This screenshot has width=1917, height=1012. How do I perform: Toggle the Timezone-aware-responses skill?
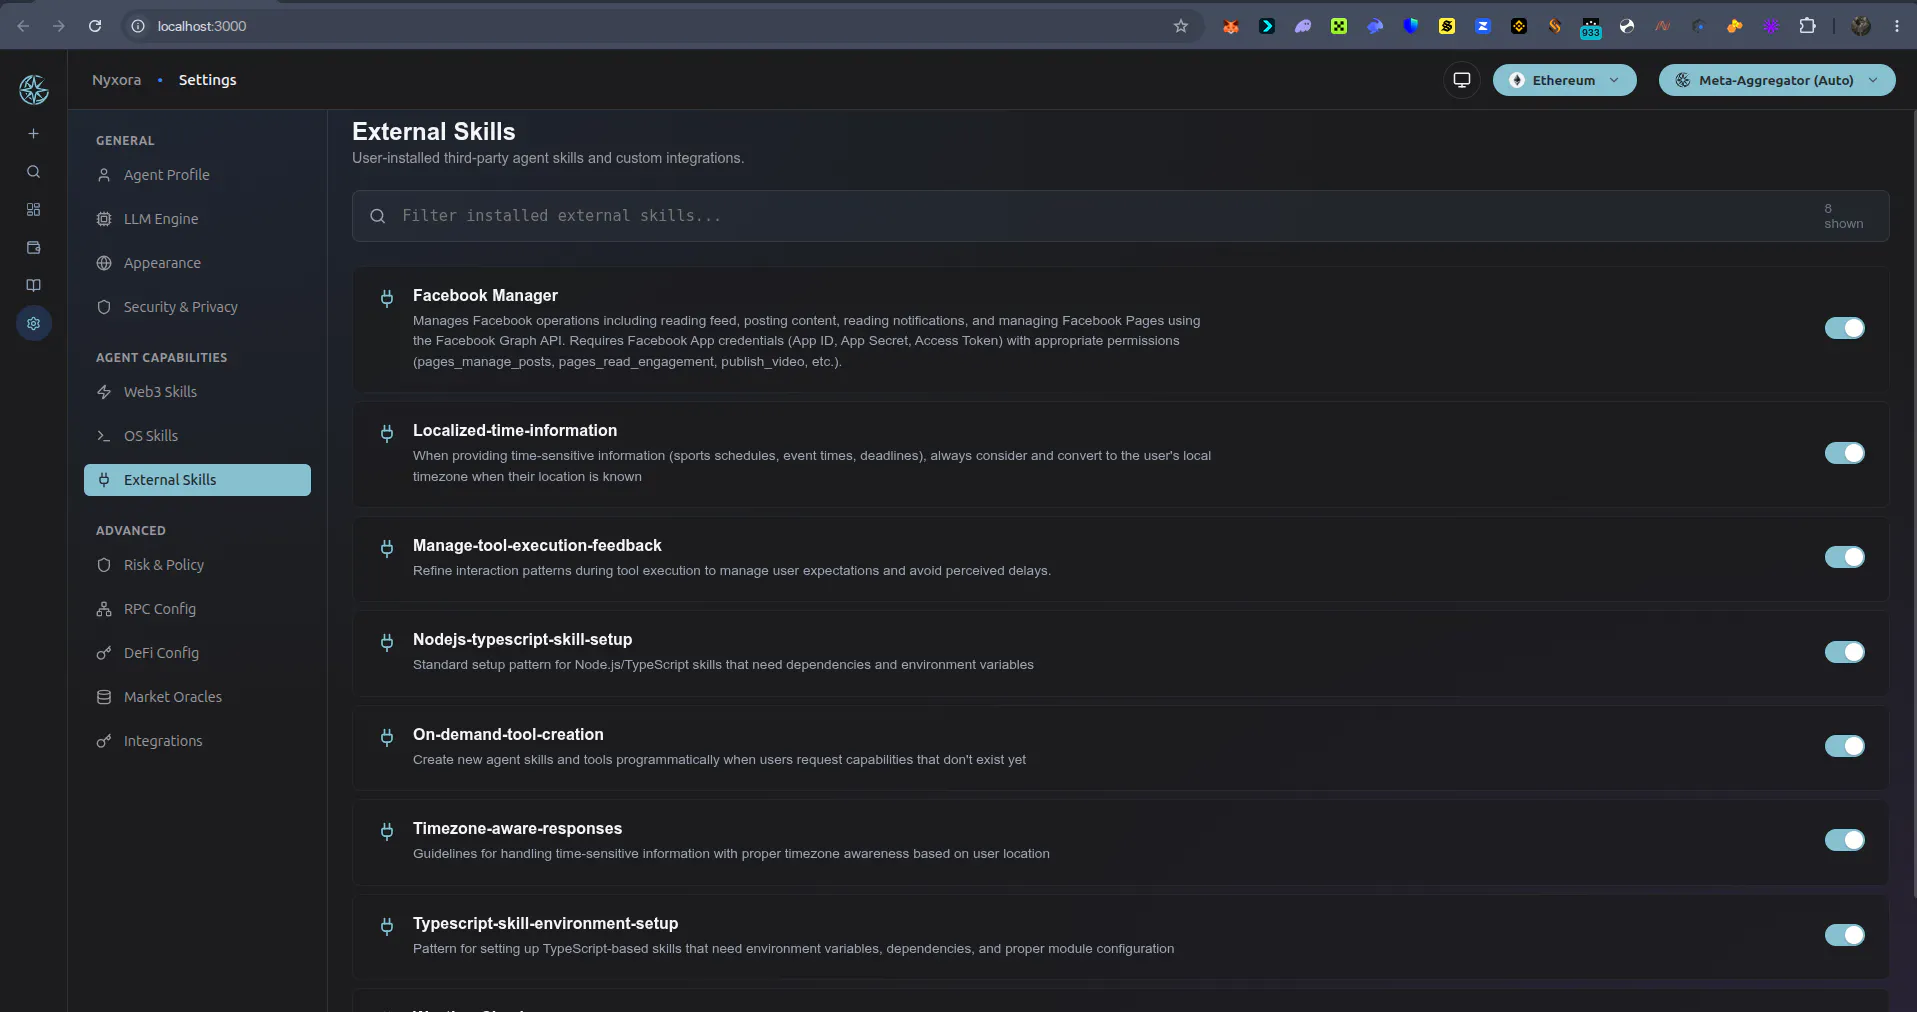[1844, 840]
